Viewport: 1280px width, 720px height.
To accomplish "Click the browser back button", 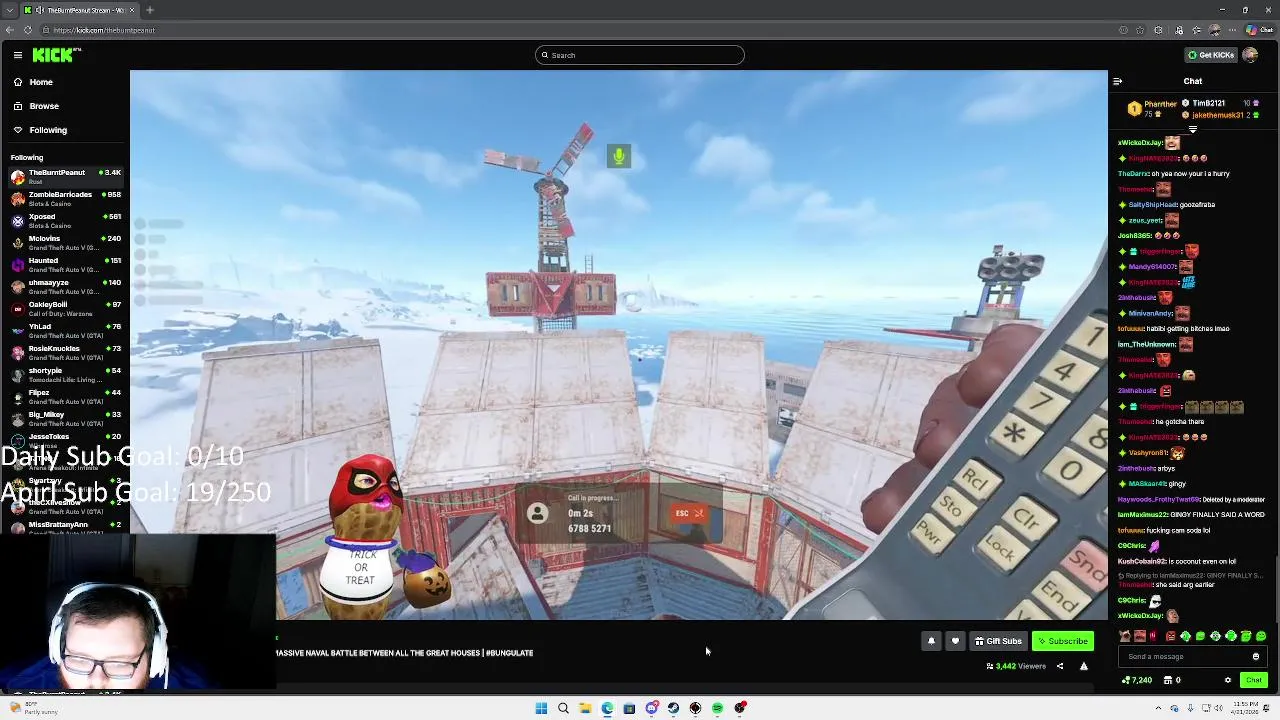I will point(10,30).
